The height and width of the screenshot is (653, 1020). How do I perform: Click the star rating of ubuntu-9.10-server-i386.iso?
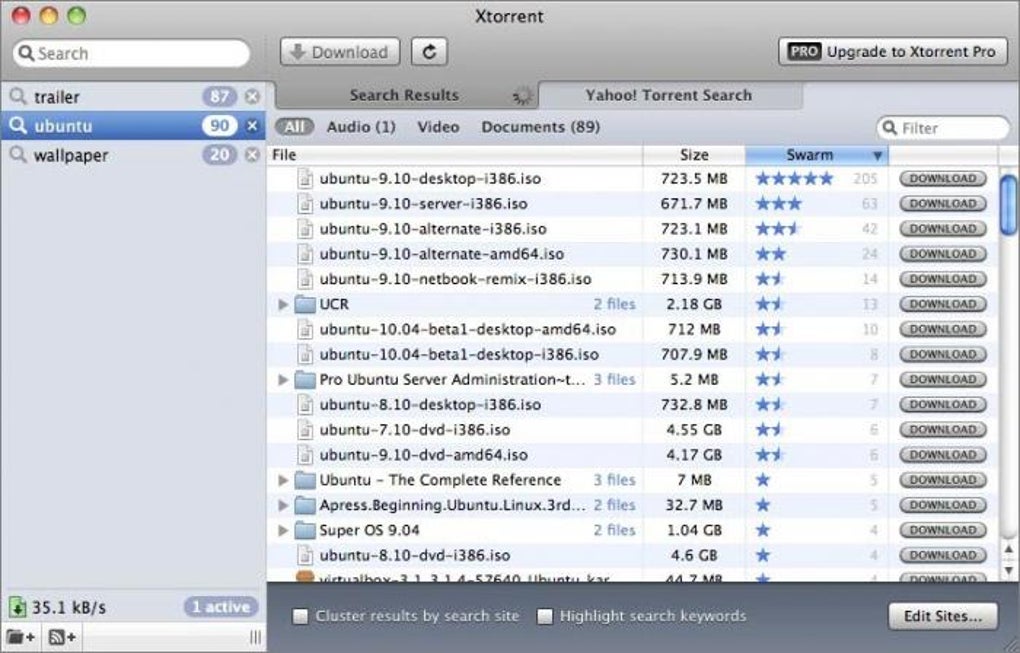point(779,204)
